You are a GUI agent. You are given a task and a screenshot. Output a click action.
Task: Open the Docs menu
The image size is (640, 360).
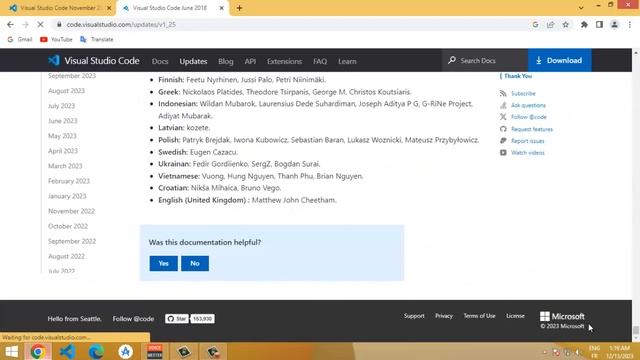tap(160, 61)
